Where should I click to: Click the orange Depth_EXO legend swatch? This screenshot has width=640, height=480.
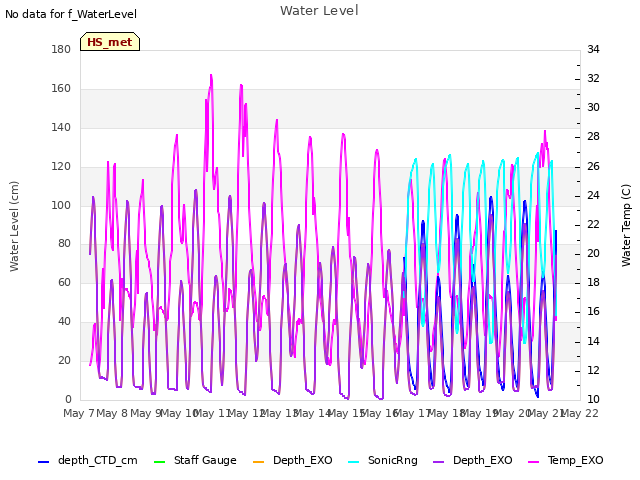coord(259,462)
